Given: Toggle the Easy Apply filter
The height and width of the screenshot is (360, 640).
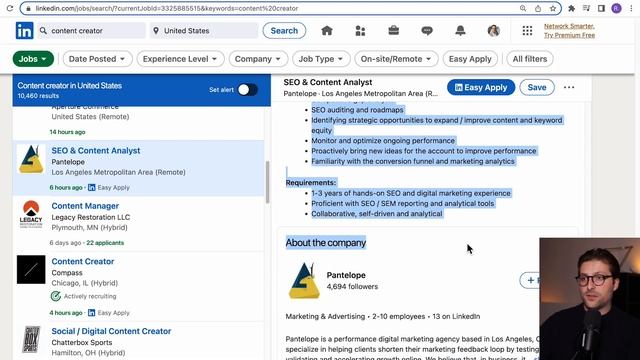Looking at the screenshot, I should [x=470, y=59].
